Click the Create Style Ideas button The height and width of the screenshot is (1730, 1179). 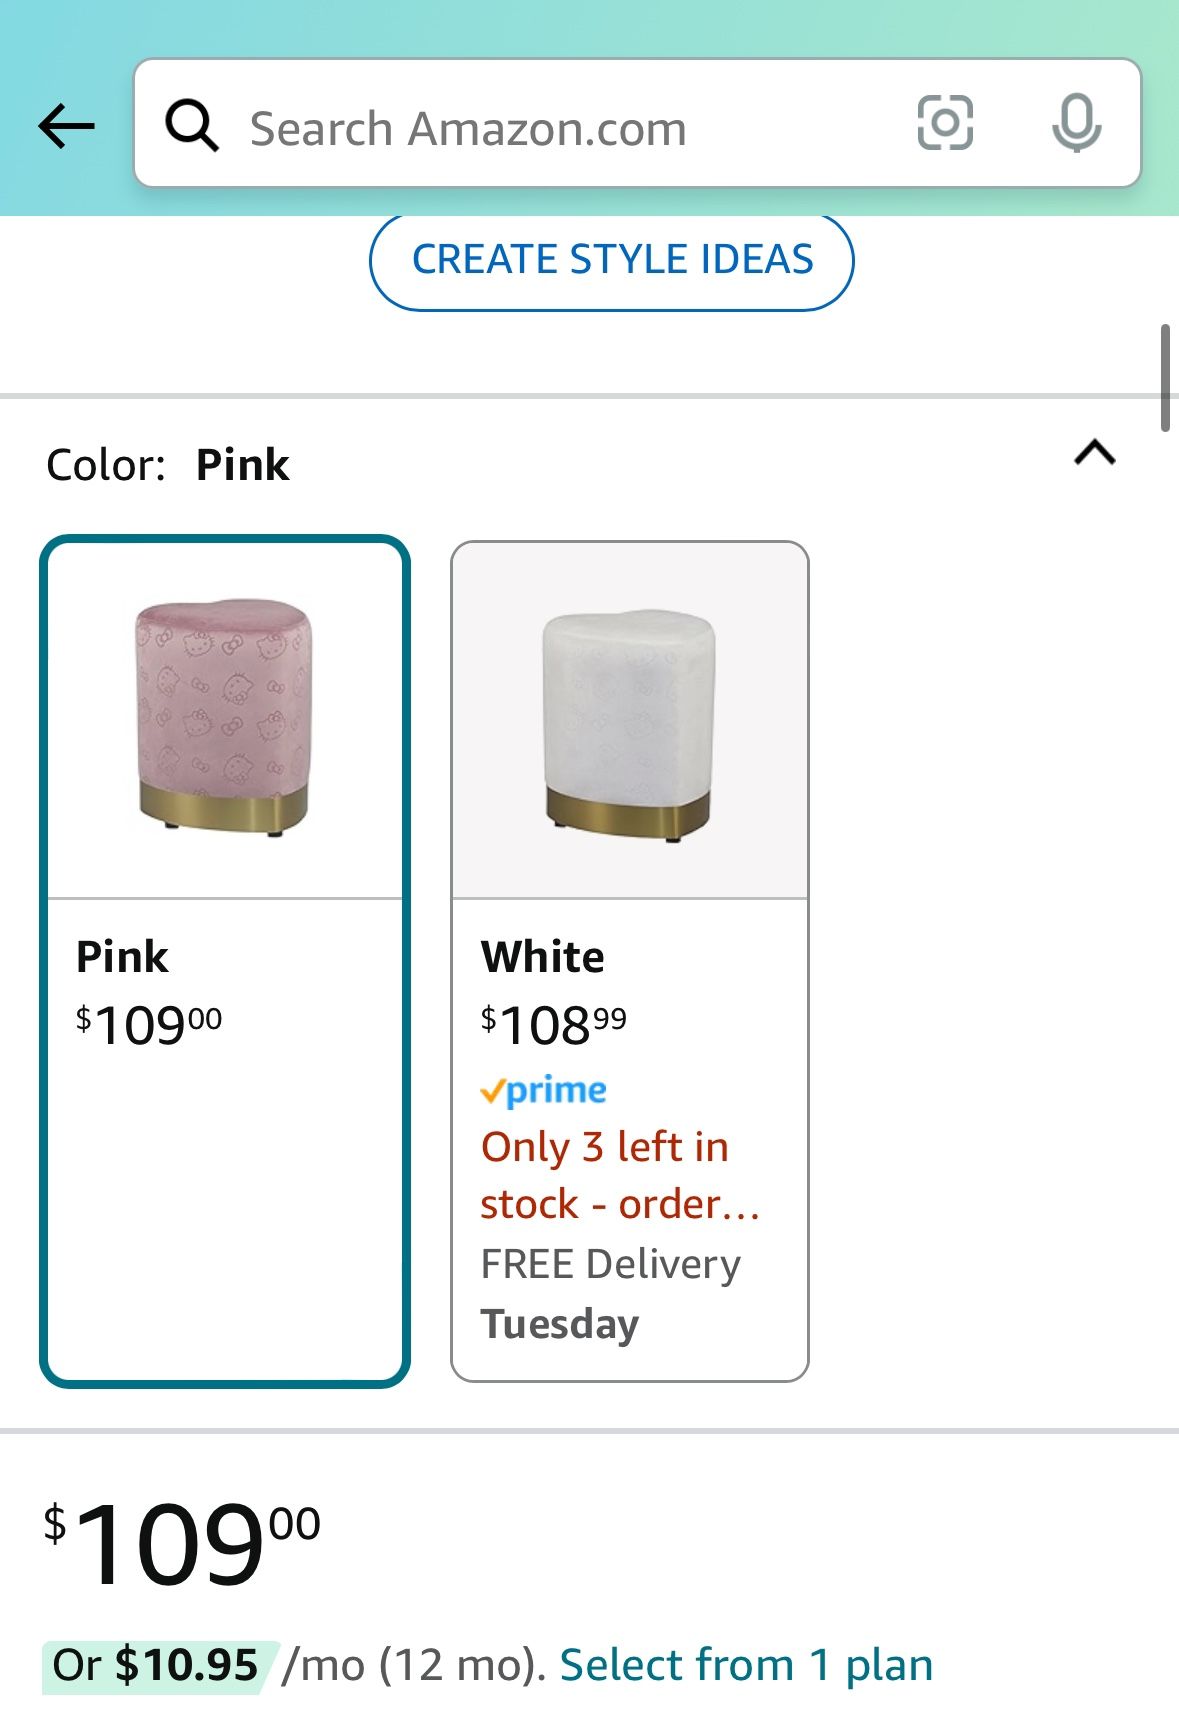tap(612, 260)
